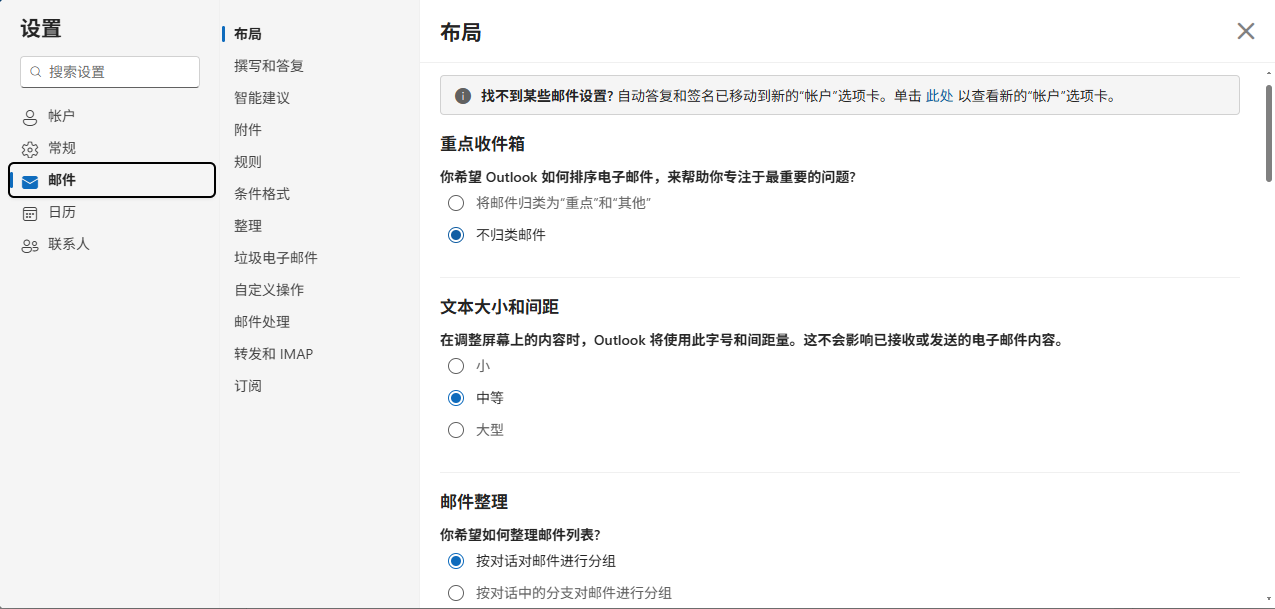Open the 日历 settings category
1275x609 pixels.
tap(112, 212)
